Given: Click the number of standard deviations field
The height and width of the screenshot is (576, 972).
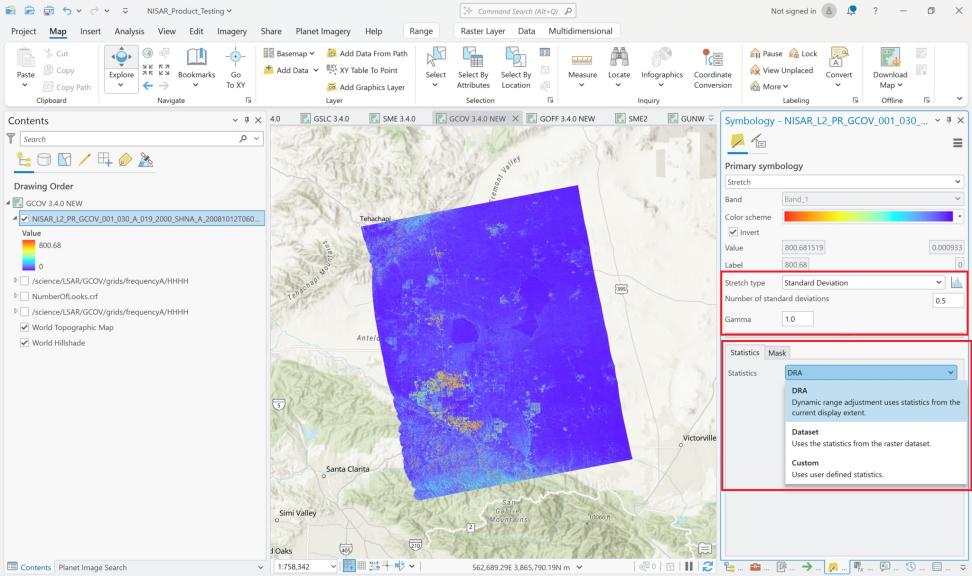Looking at the screenshot, I should click(x=948, y=300).
